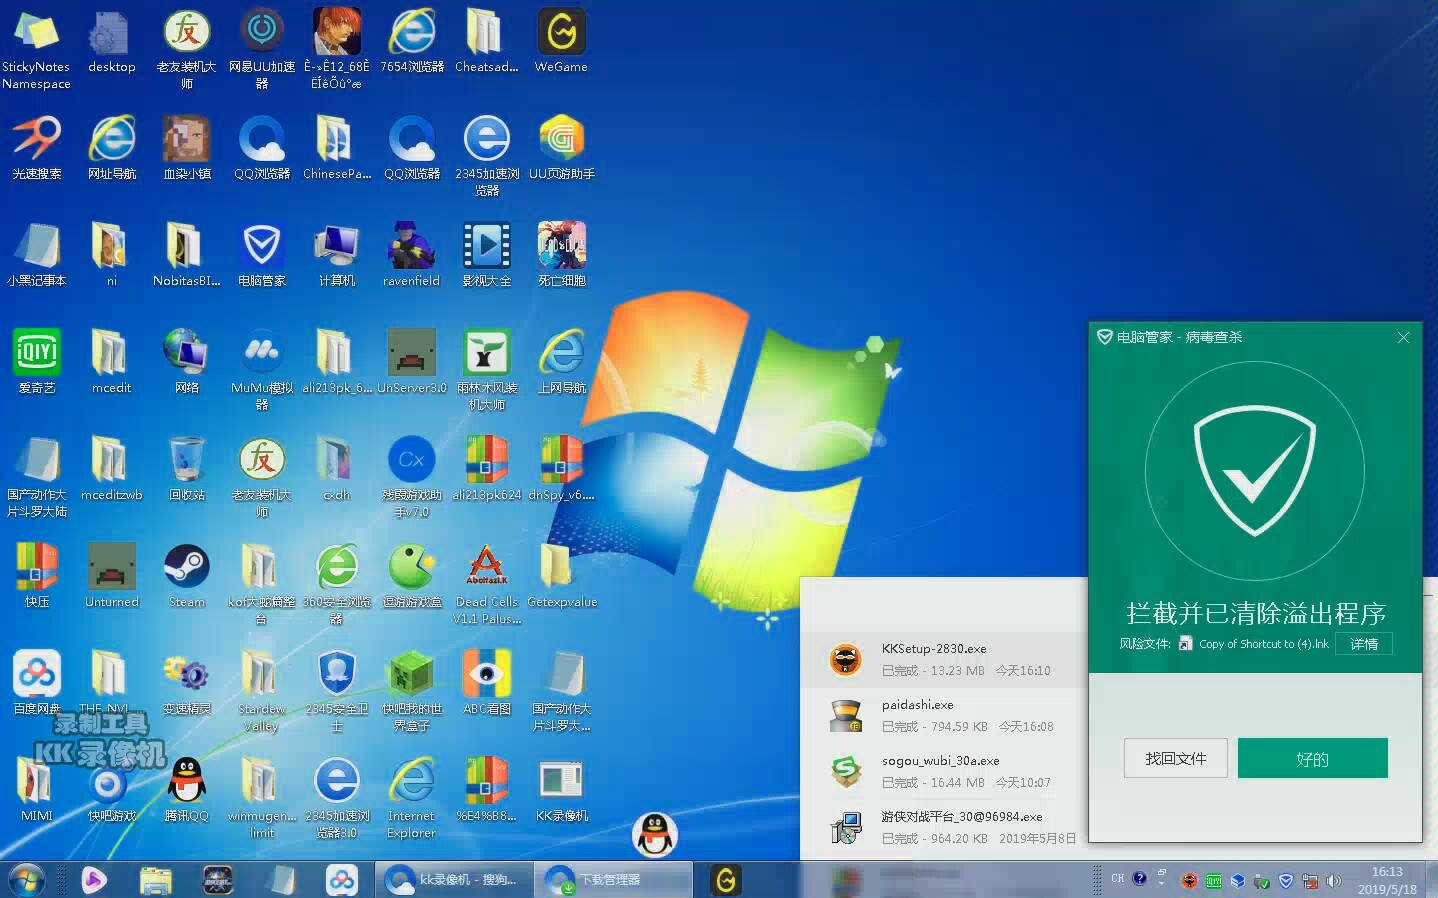
Task: Select the Cheatsad folder on desktop
Action: (486, 41)
